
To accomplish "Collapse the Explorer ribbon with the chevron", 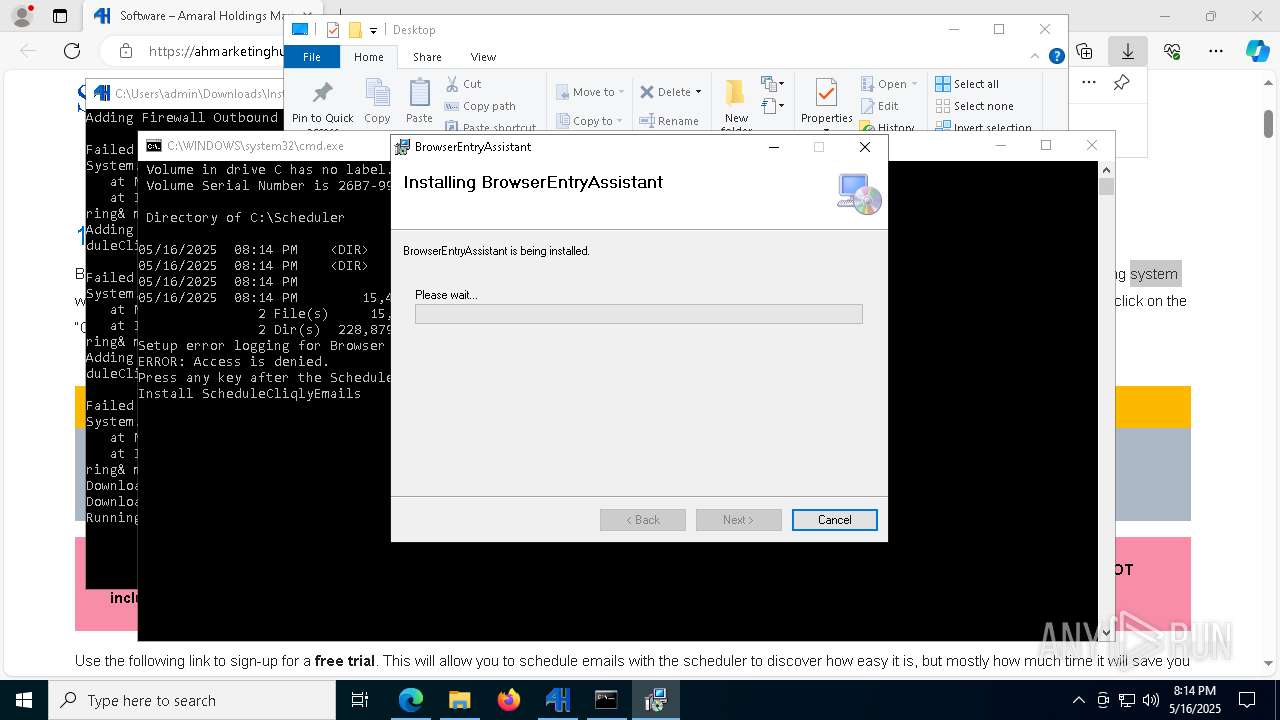I will [x=1036, y=57].
